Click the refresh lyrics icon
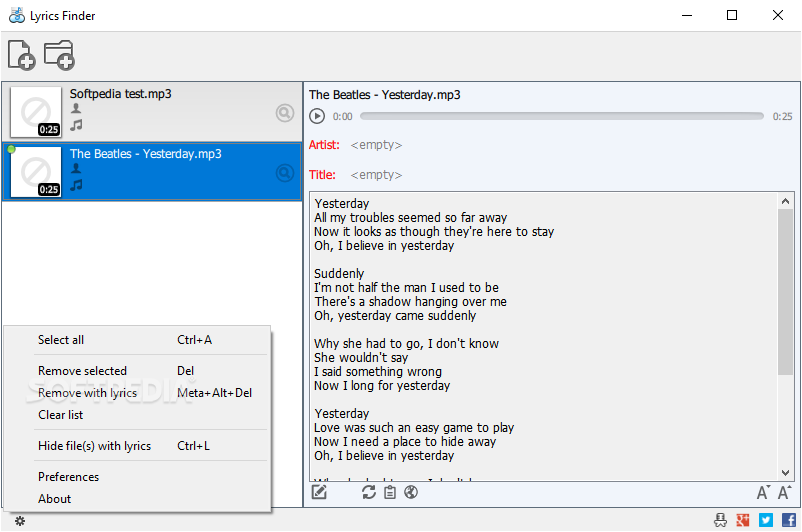 (369, 492)
